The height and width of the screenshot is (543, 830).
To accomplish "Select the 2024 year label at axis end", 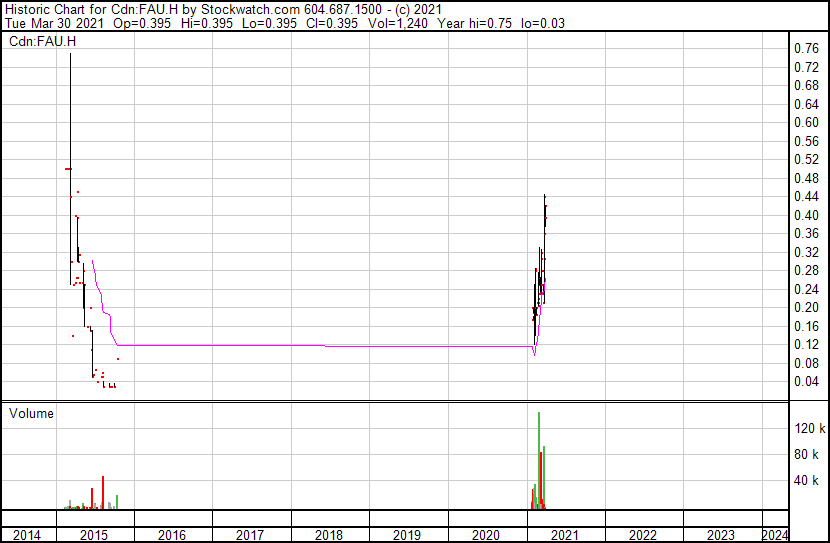I will click(774, 535).
